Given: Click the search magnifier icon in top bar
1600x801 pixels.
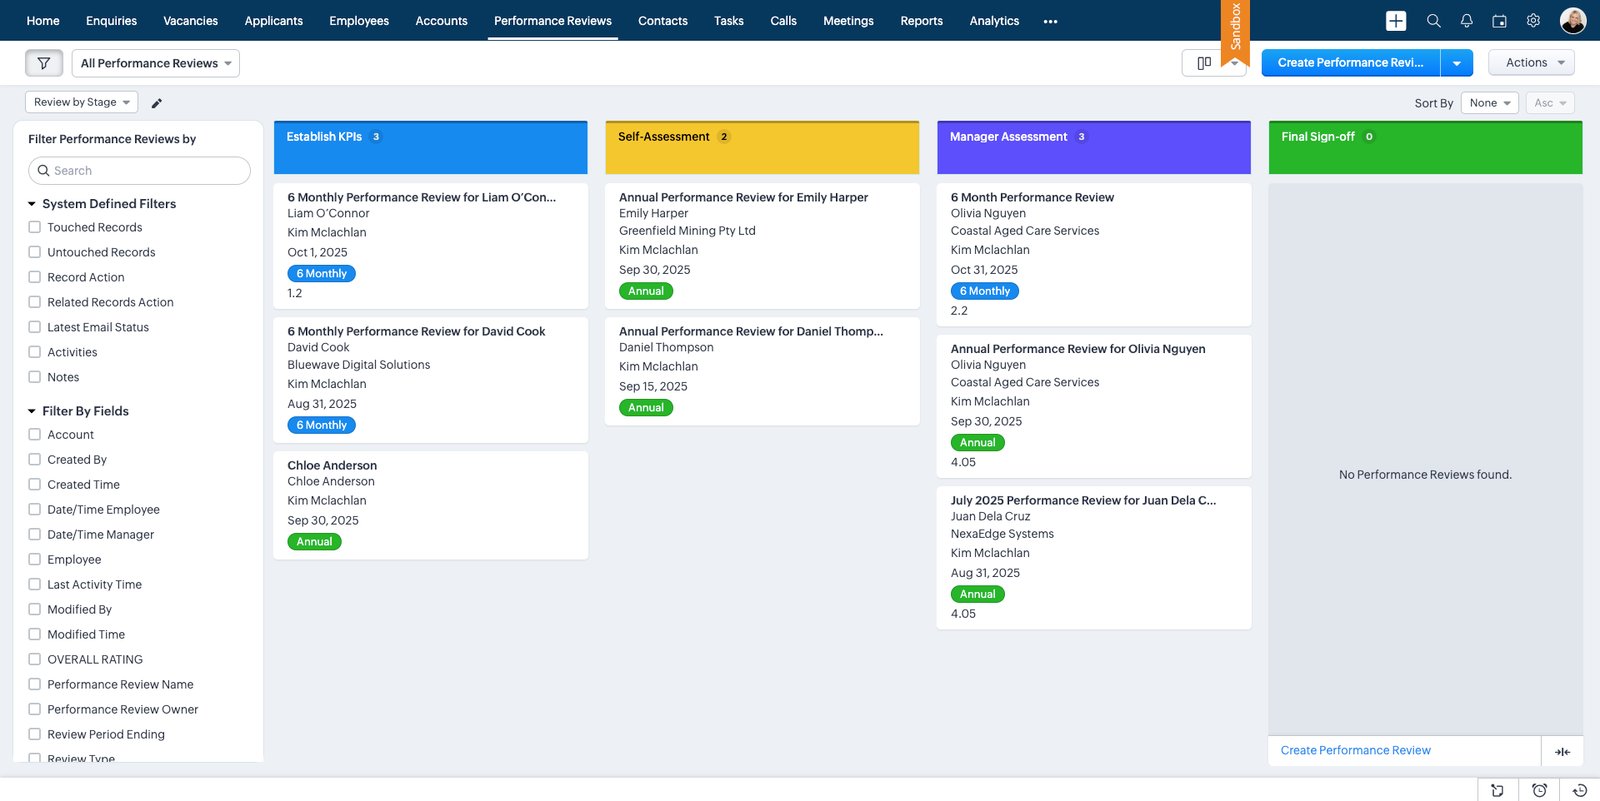Looking at the screenshot, I should [1433, 21].
